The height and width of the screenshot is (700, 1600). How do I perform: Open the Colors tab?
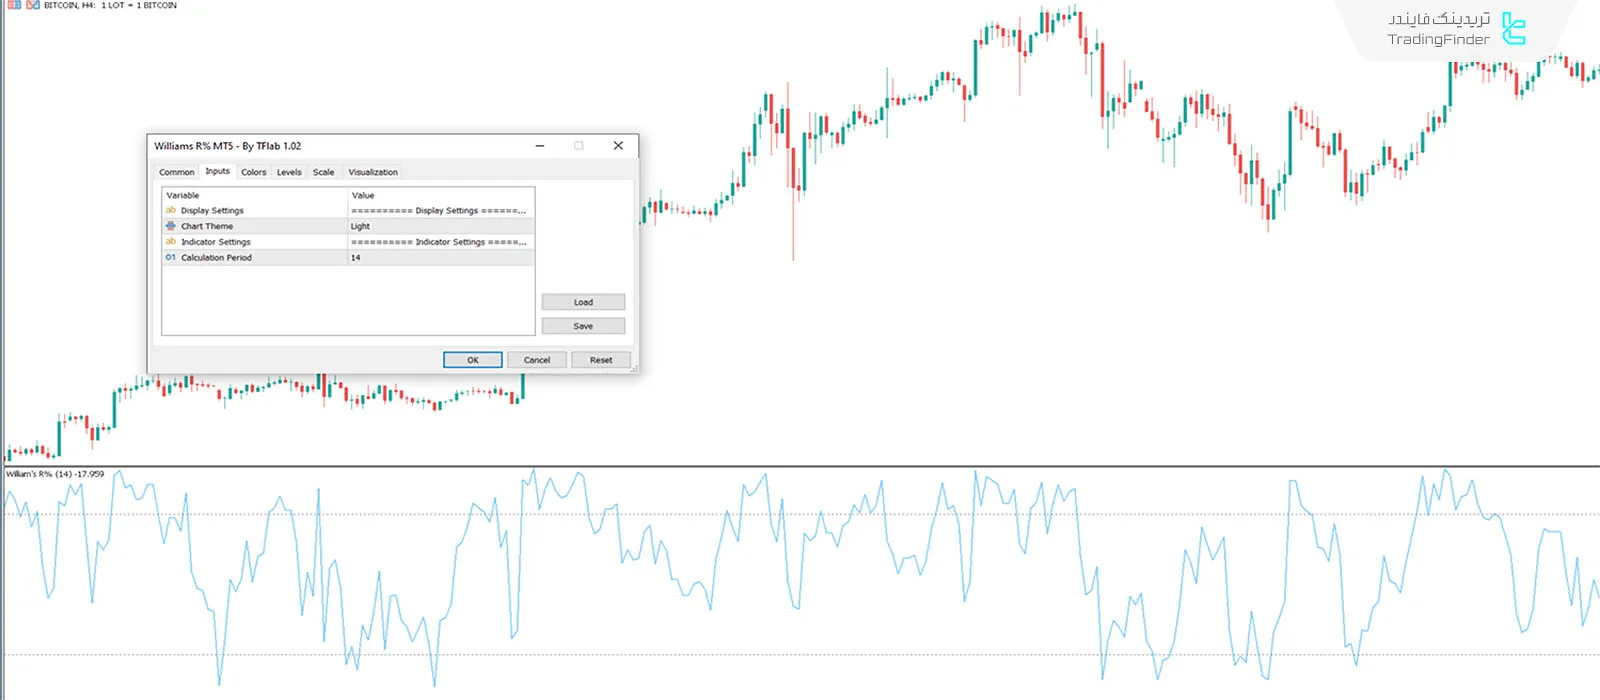click(x=253, y=172)
